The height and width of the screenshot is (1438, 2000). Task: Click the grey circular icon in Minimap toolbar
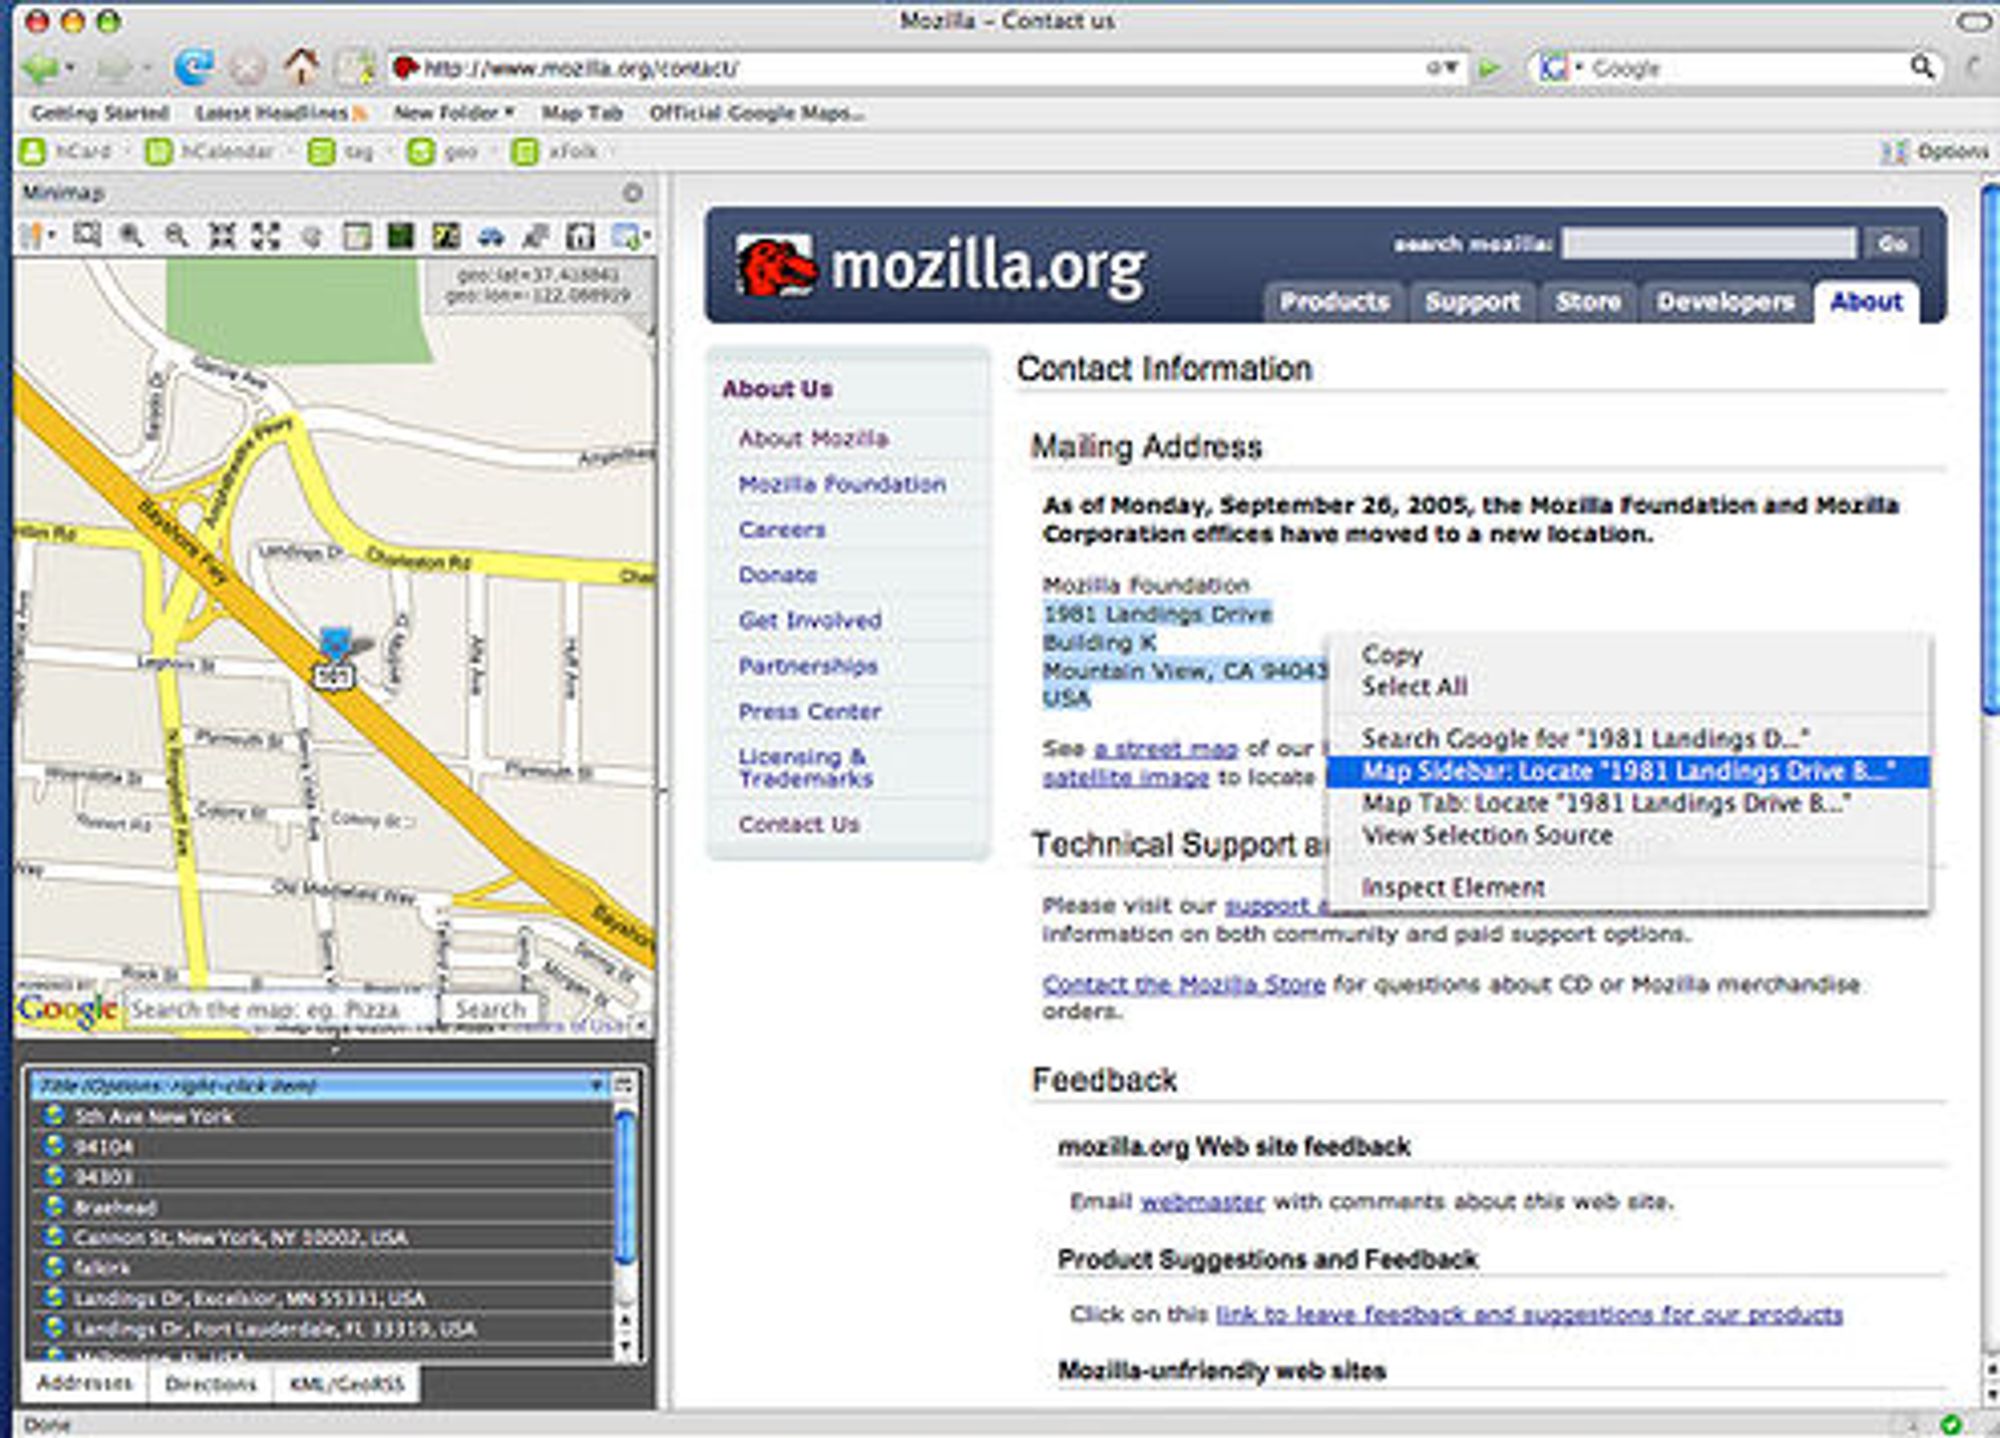[x=312, y=237]
